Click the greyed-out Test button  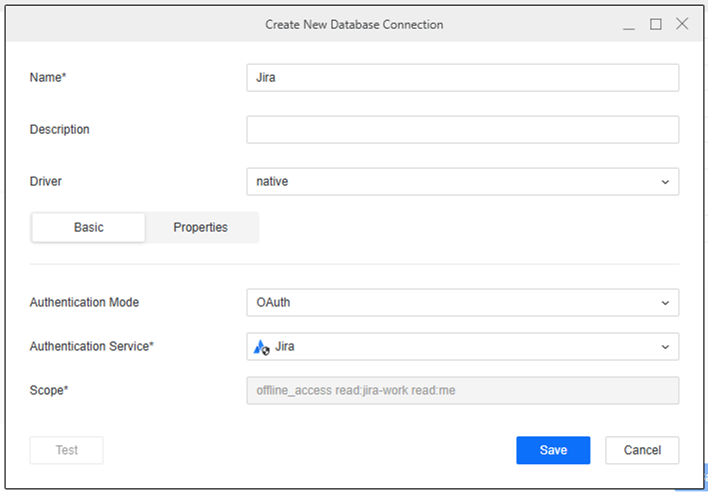67,451
